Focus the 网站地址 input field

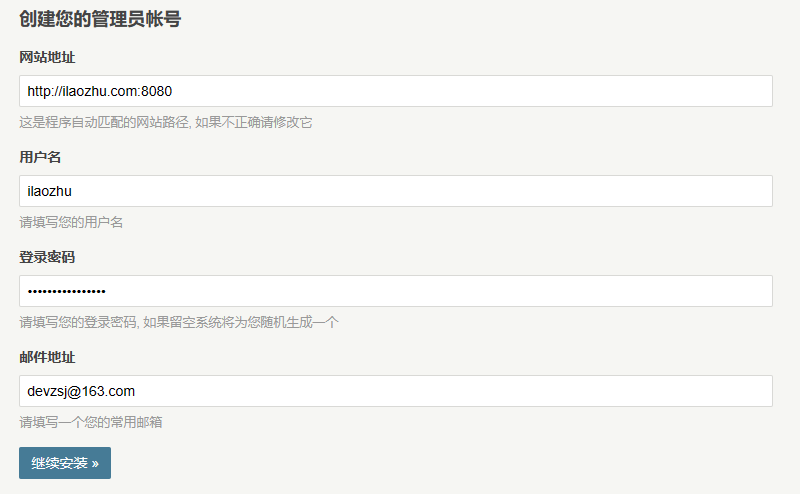396,91
